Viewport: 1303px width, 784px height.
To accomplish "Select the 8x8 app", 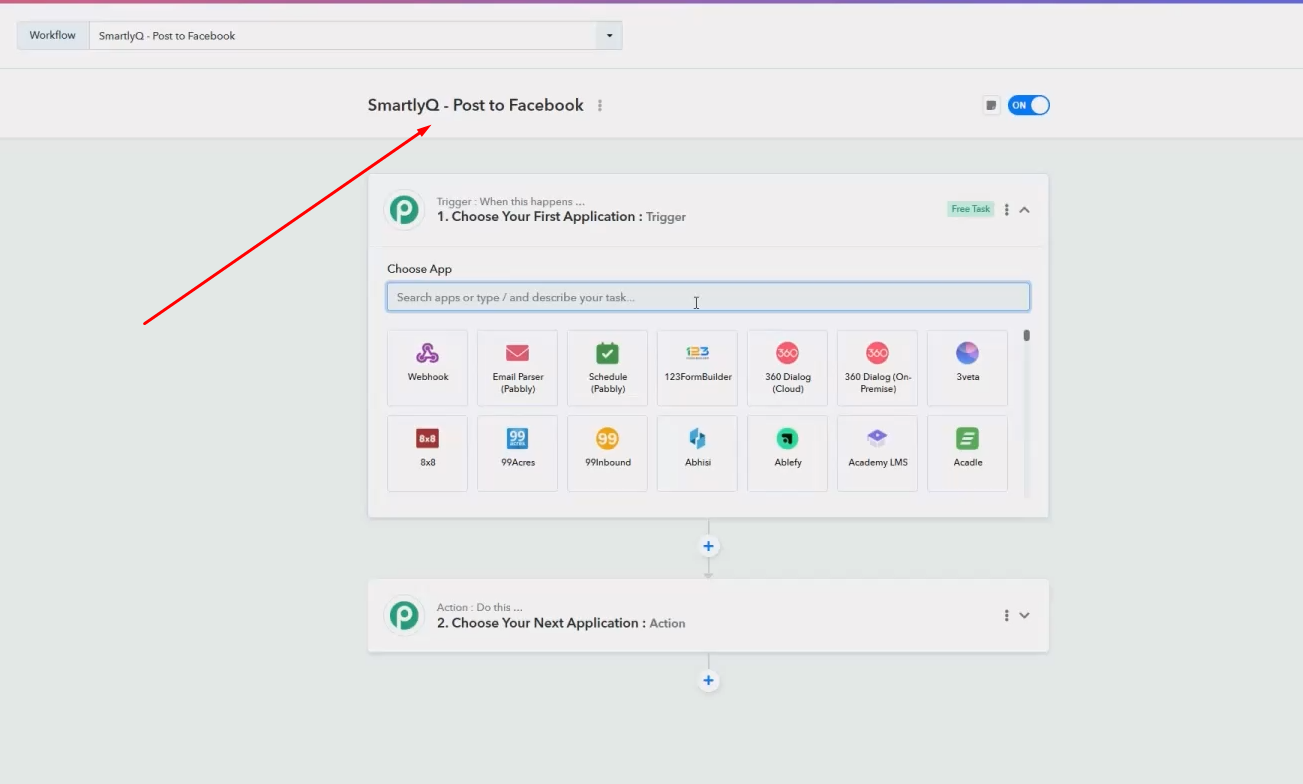I will coord(427,453).
